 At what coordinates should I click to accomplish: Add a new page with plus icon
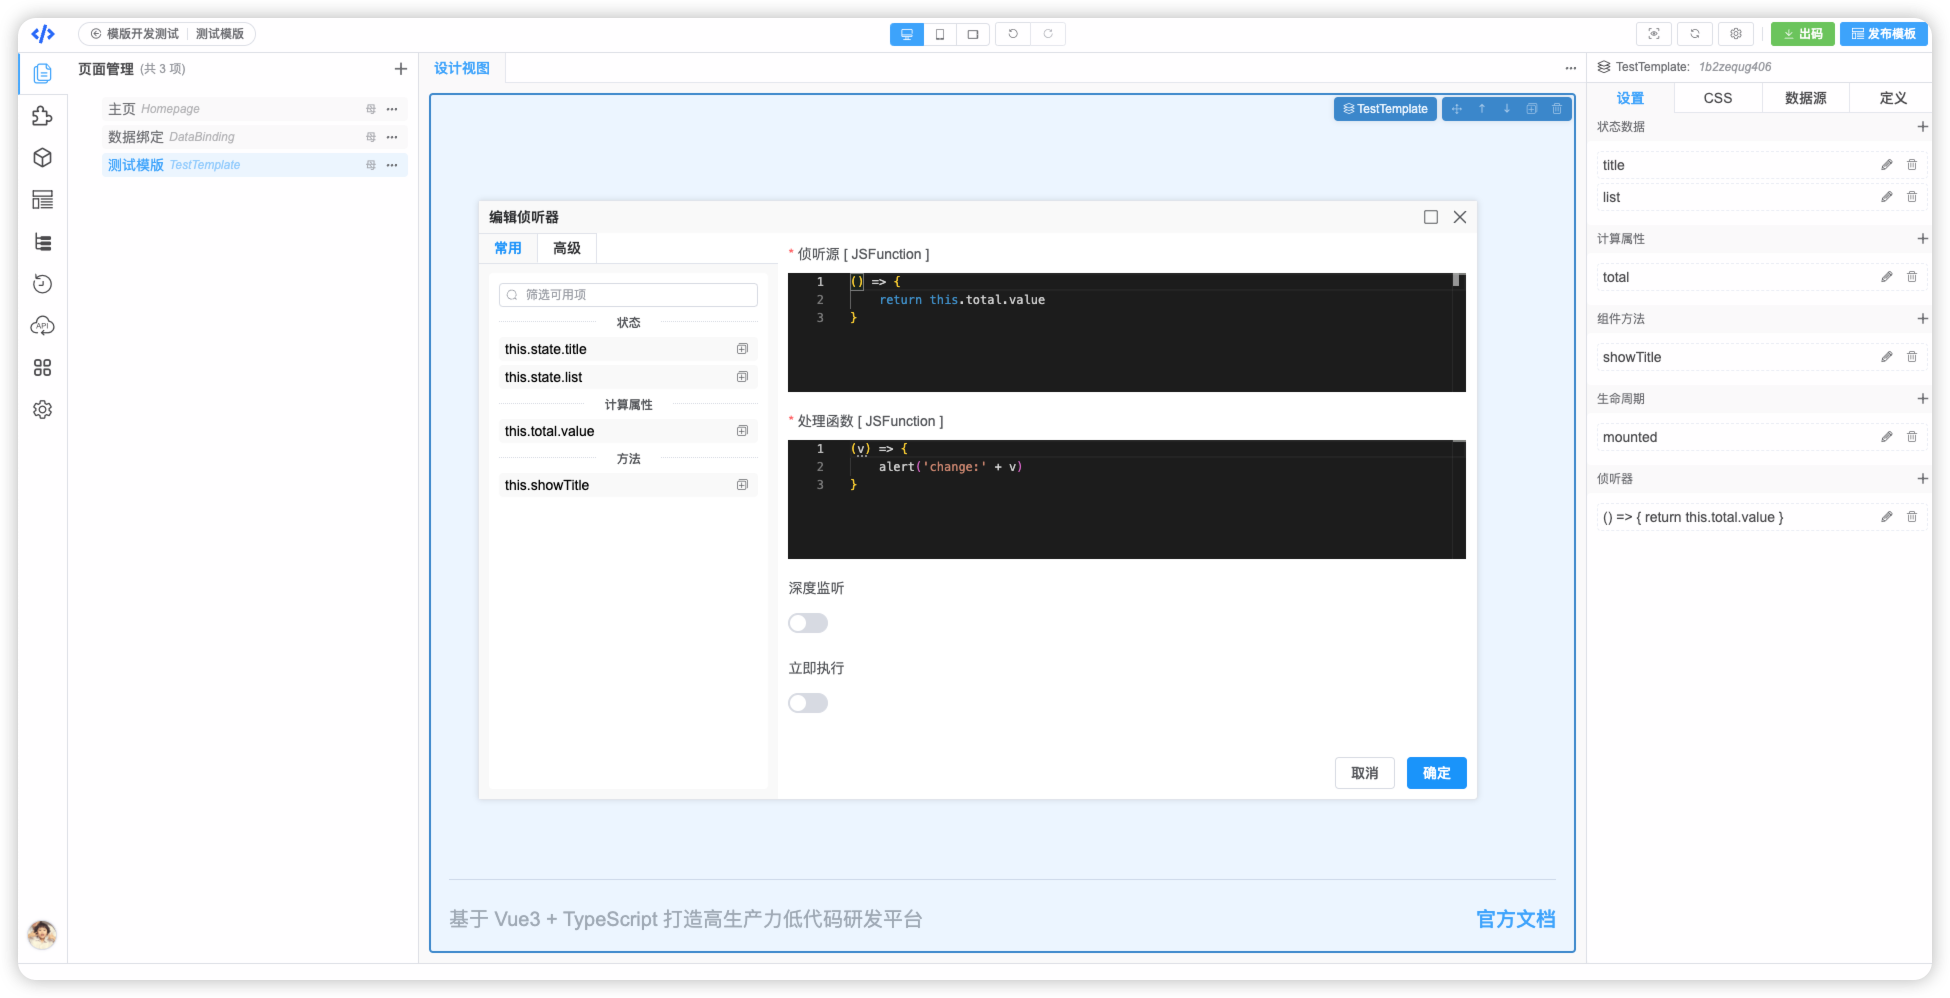(401, 69)
